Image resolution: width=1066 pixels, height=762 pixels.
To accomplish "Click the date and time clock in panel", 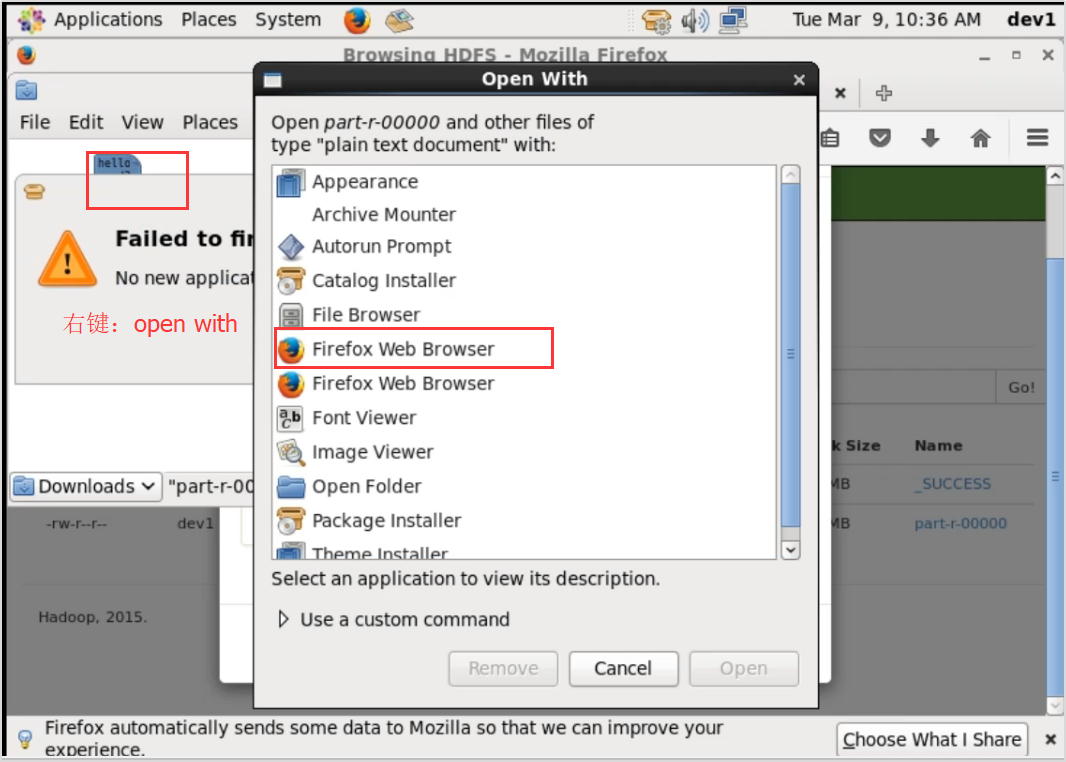I will point(887,20).
